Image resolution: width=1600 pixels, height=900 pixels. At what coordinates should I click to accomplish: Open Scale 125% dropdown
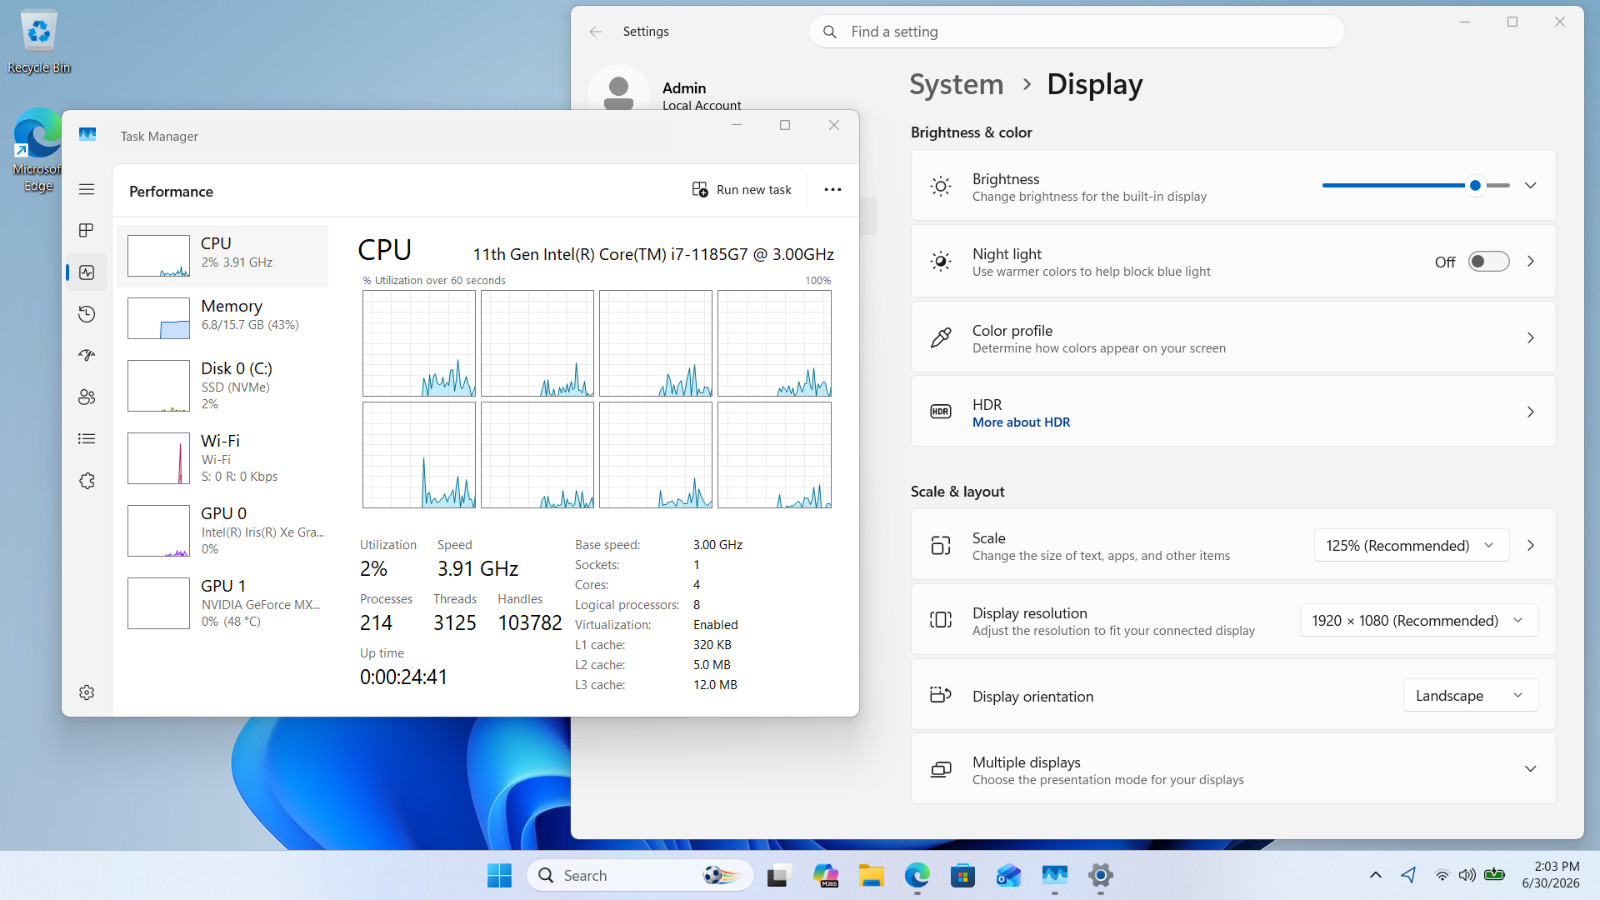1411,545
